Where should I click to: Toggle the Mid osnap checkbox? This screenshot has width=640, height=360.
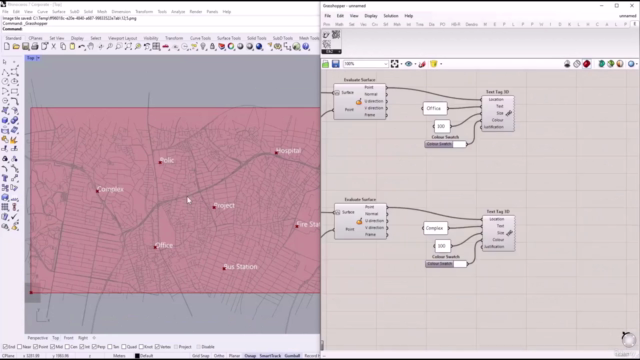click(x=52, y=347)
